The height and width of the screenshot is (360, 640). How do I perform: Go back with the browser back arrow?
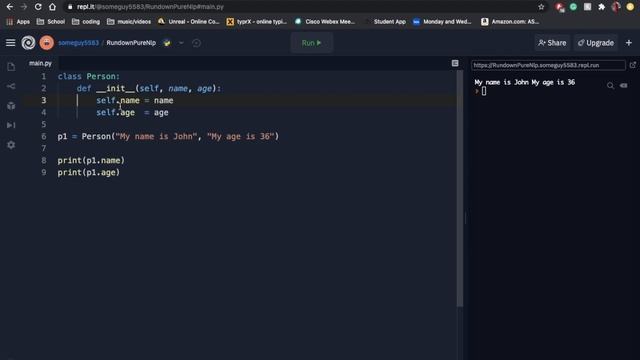[x=9, y=7]
